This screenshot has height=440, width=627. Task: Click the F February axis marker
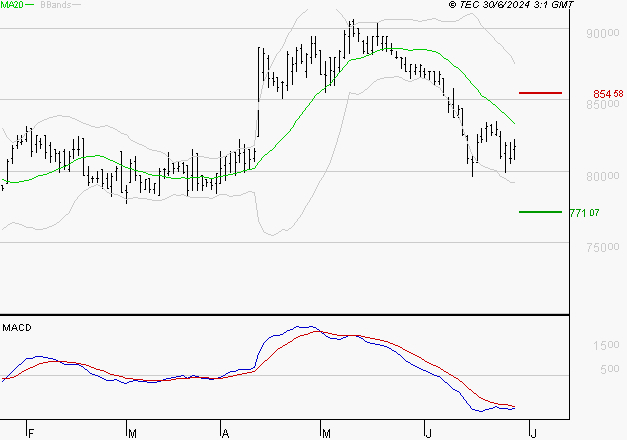pos(31,433)
